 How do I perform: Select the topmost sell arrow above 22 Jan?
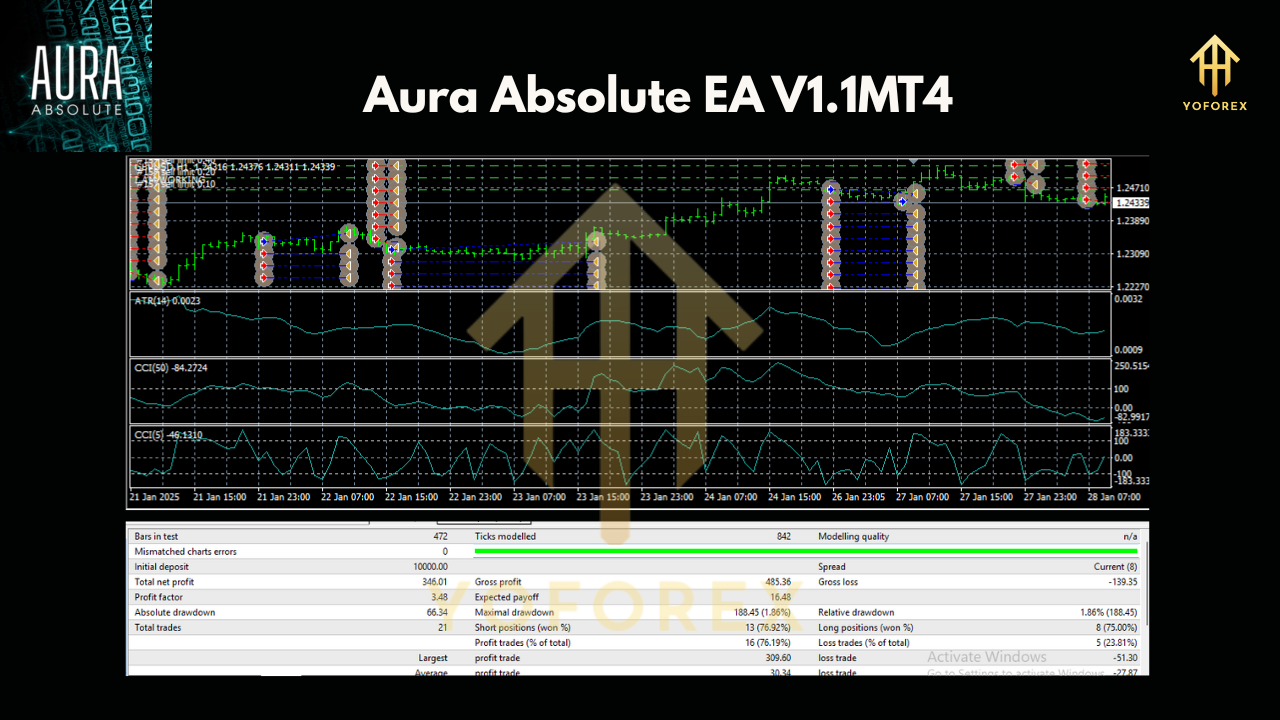376,163
